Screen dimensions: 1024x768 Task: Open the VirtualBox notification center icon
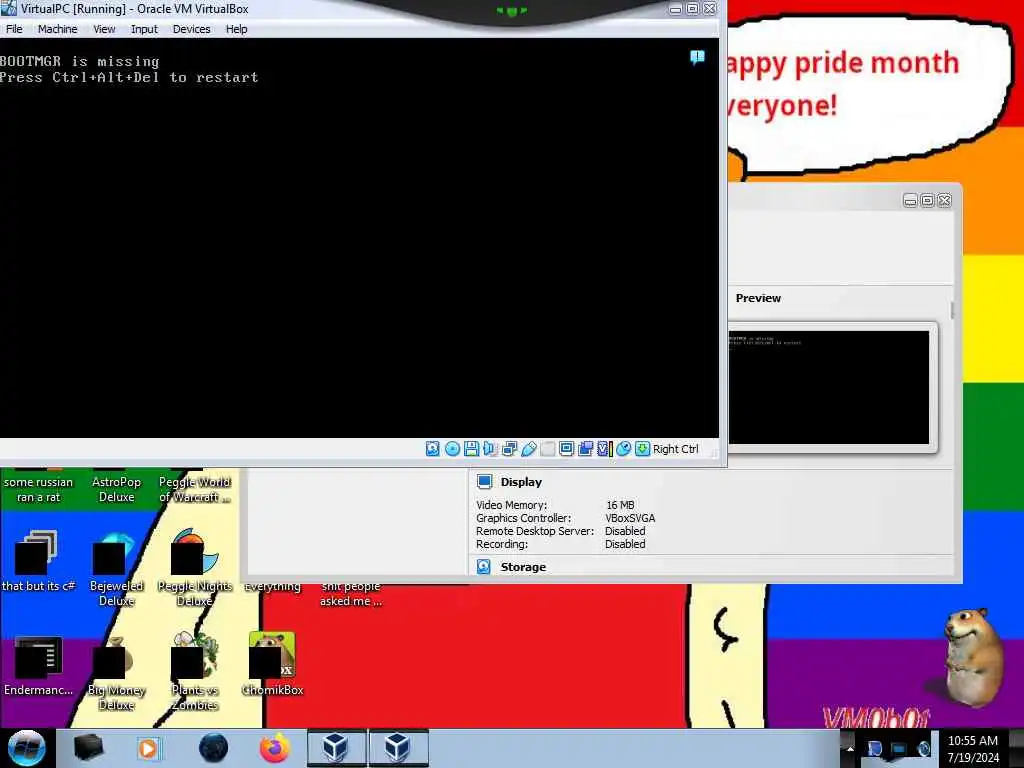tap(697, 57)
